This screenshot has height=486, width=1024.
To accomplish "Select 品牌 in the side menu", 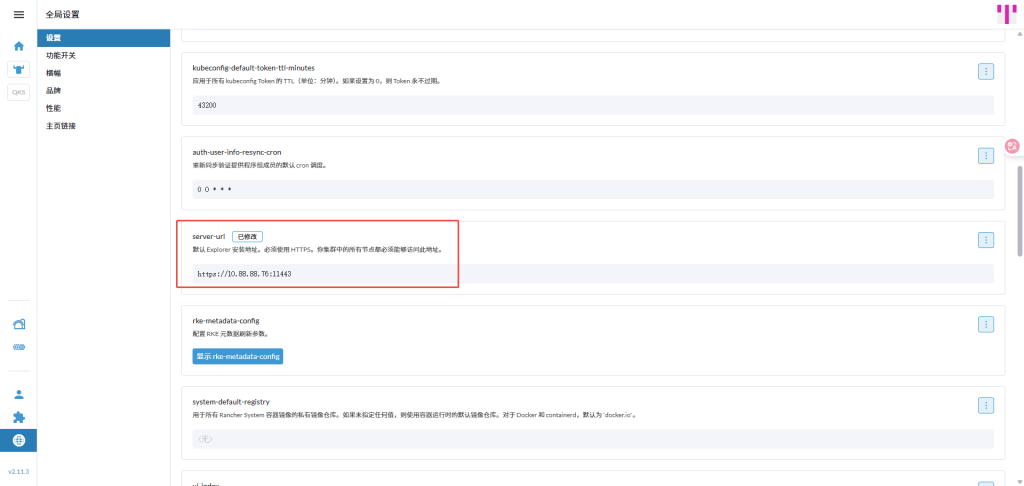I will click(x=53, y=90).
